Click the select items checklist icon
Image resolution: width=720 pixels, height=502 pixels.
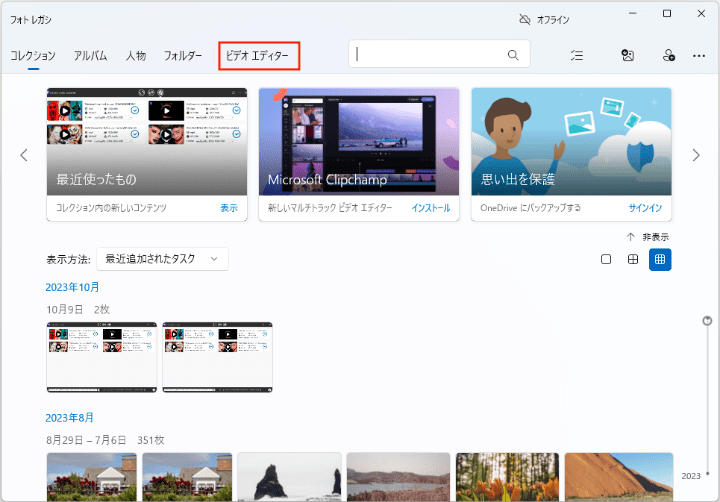click(577, 56)
